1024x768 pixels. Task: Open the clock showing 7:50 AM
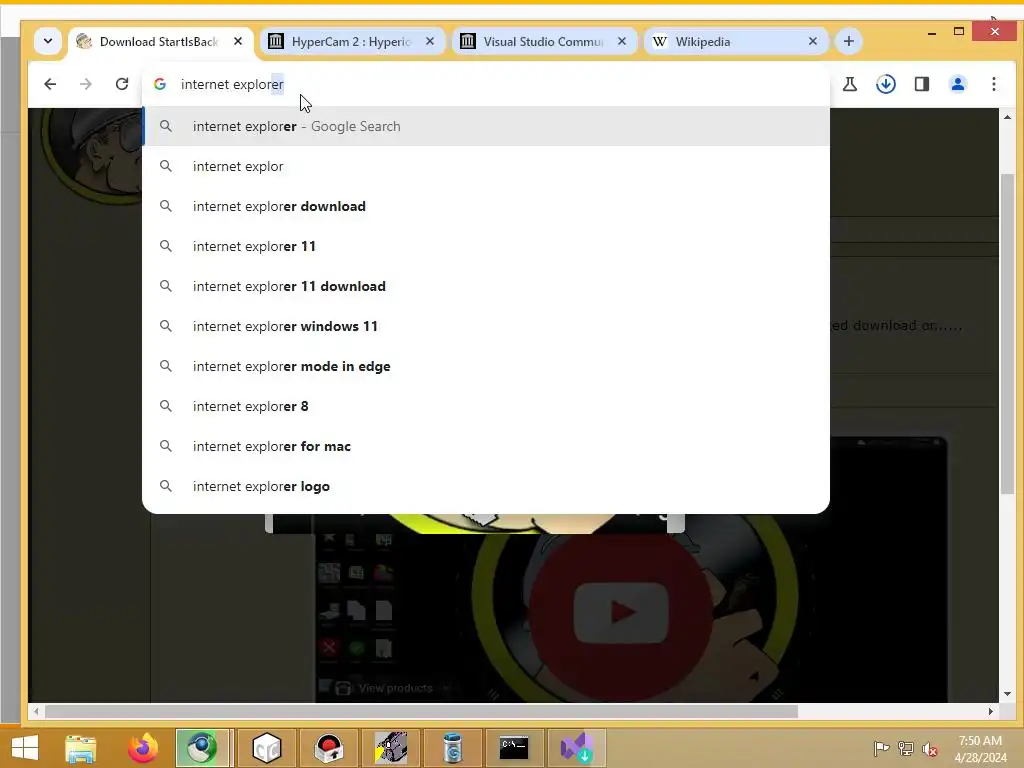click(980, 749)
